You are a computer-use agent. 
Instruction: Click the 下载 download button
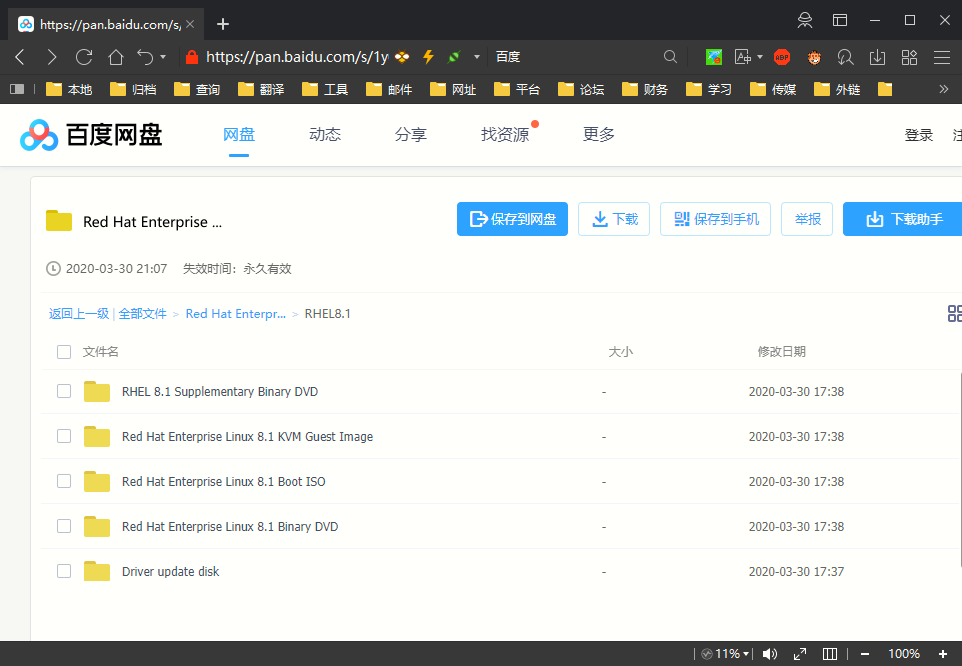614,219
